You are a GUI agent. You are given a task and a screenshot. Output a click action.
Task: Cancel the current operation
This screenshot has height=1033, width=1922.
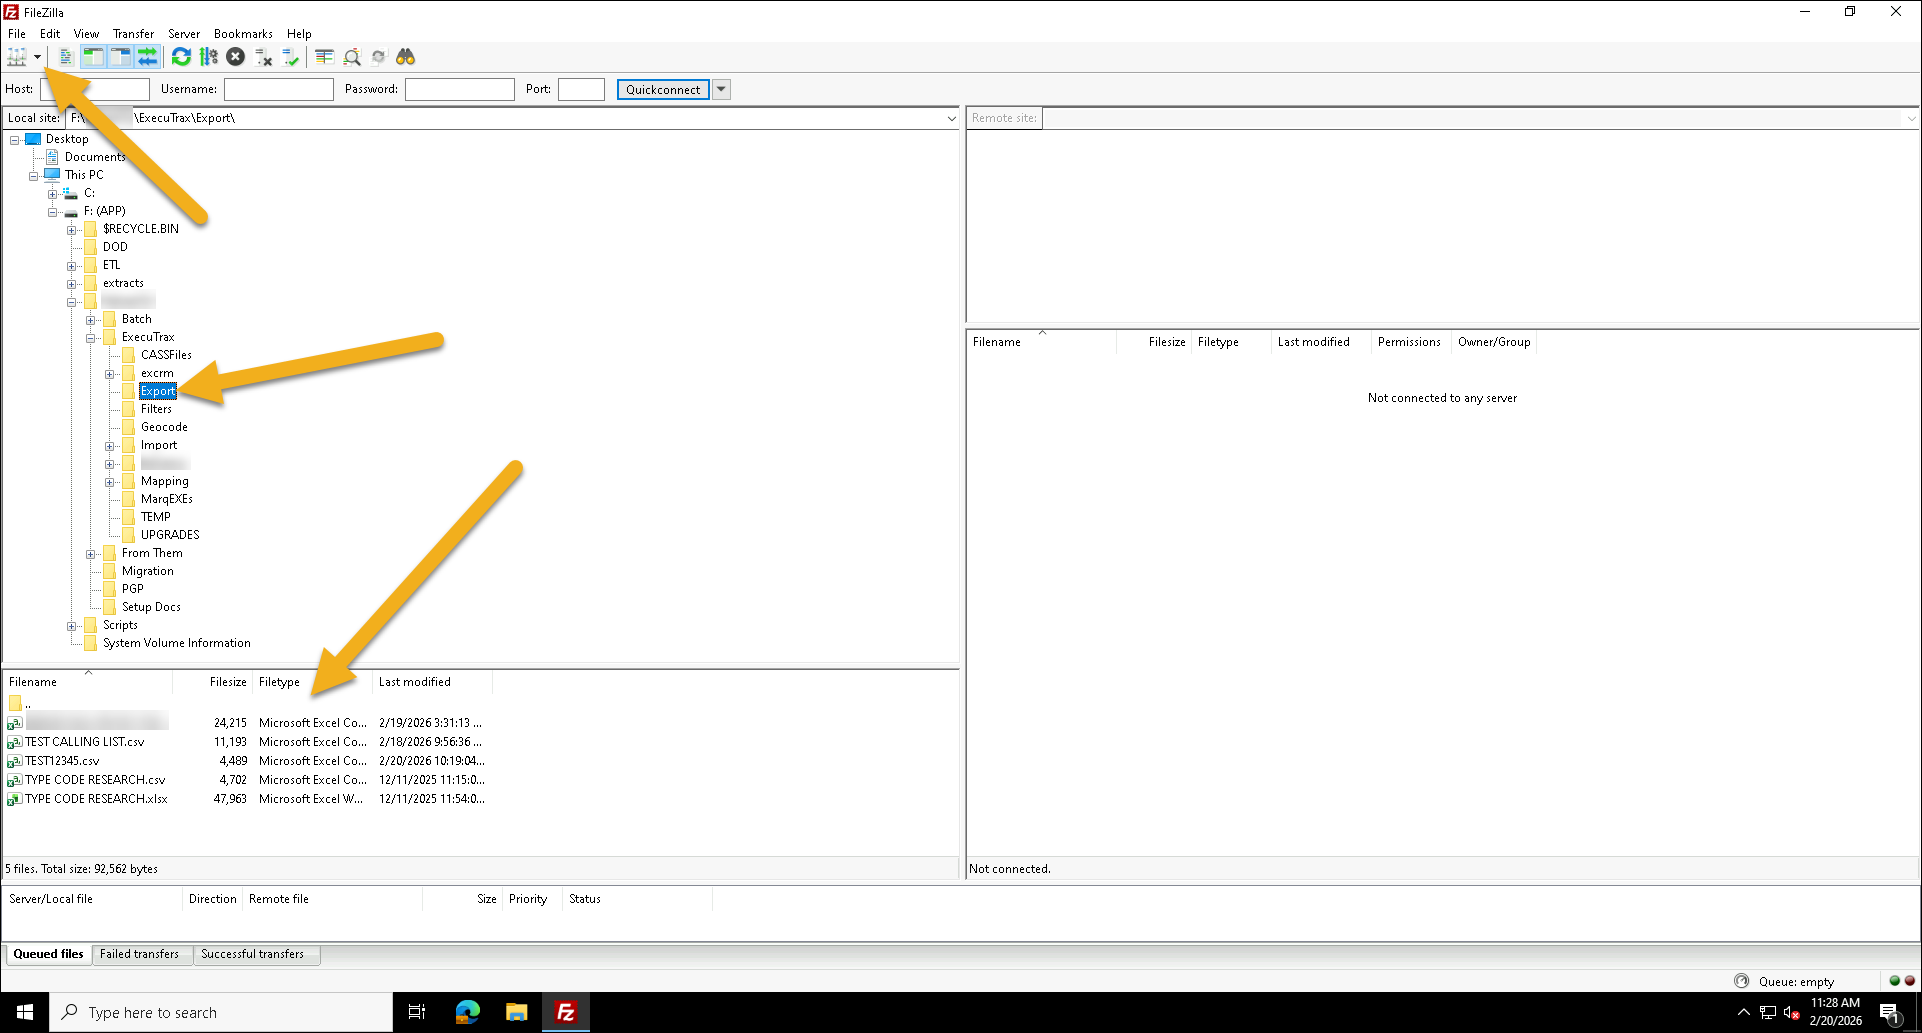[235, 57]
